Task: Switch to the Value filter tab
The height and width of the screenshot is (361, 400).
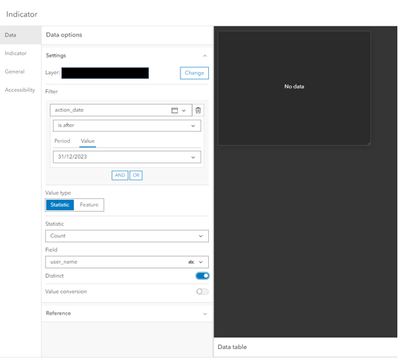Action: (88, 141)
